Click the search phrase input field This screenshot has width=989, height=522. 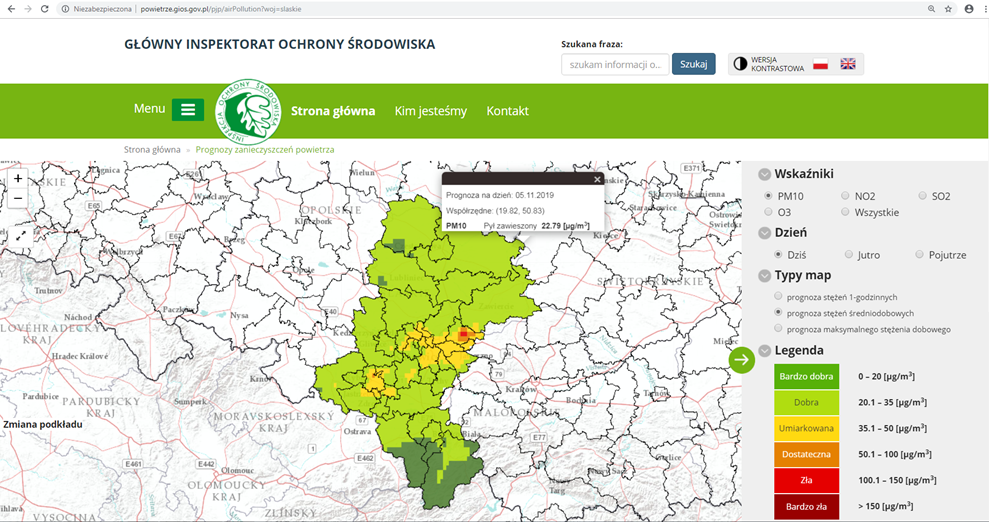[614, 64]
